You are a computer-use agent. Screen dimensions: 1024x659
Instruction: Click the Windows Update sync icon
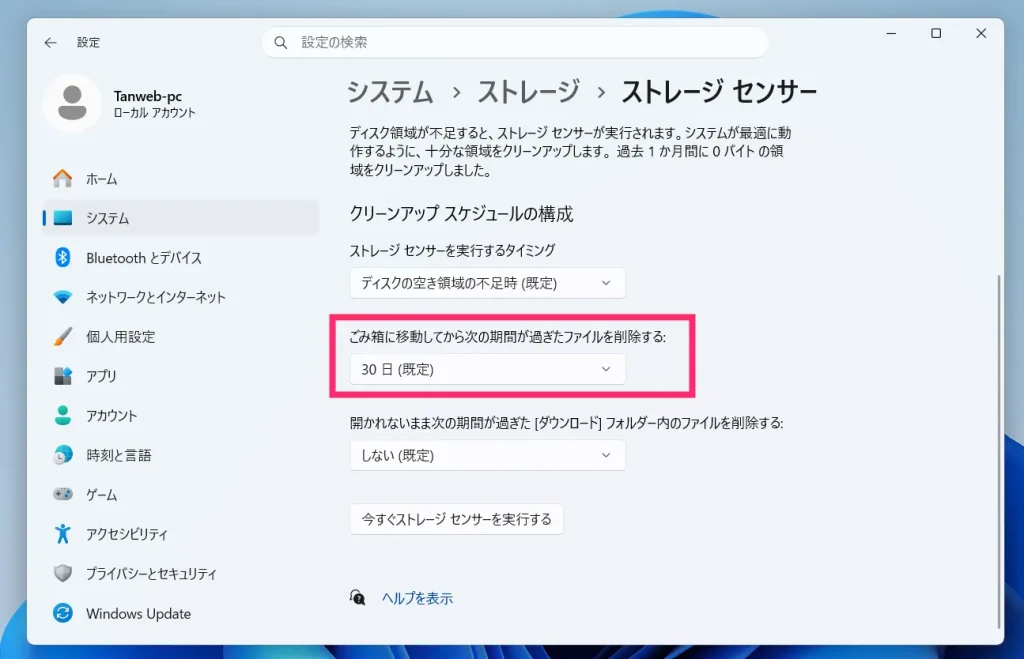63,613
